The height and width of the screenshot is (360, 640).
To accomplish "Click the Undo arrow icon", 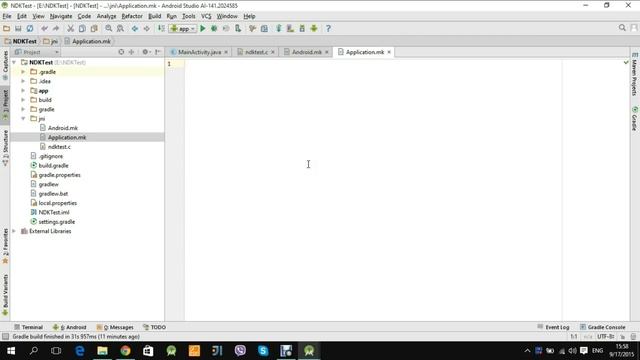I will (44, 29).
